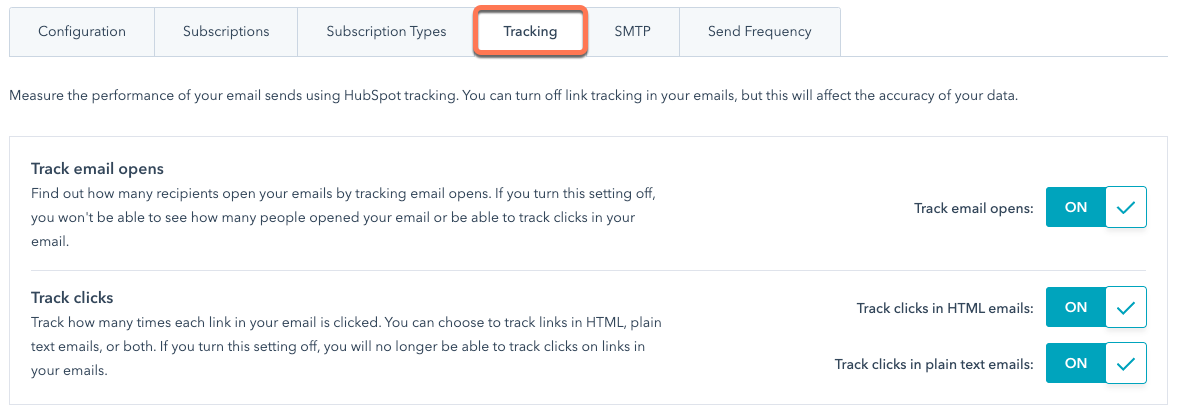Screen dimensions: 1184x414
Task: Click the bold 'Track clicks' section heading
Action: click(72, 297)
